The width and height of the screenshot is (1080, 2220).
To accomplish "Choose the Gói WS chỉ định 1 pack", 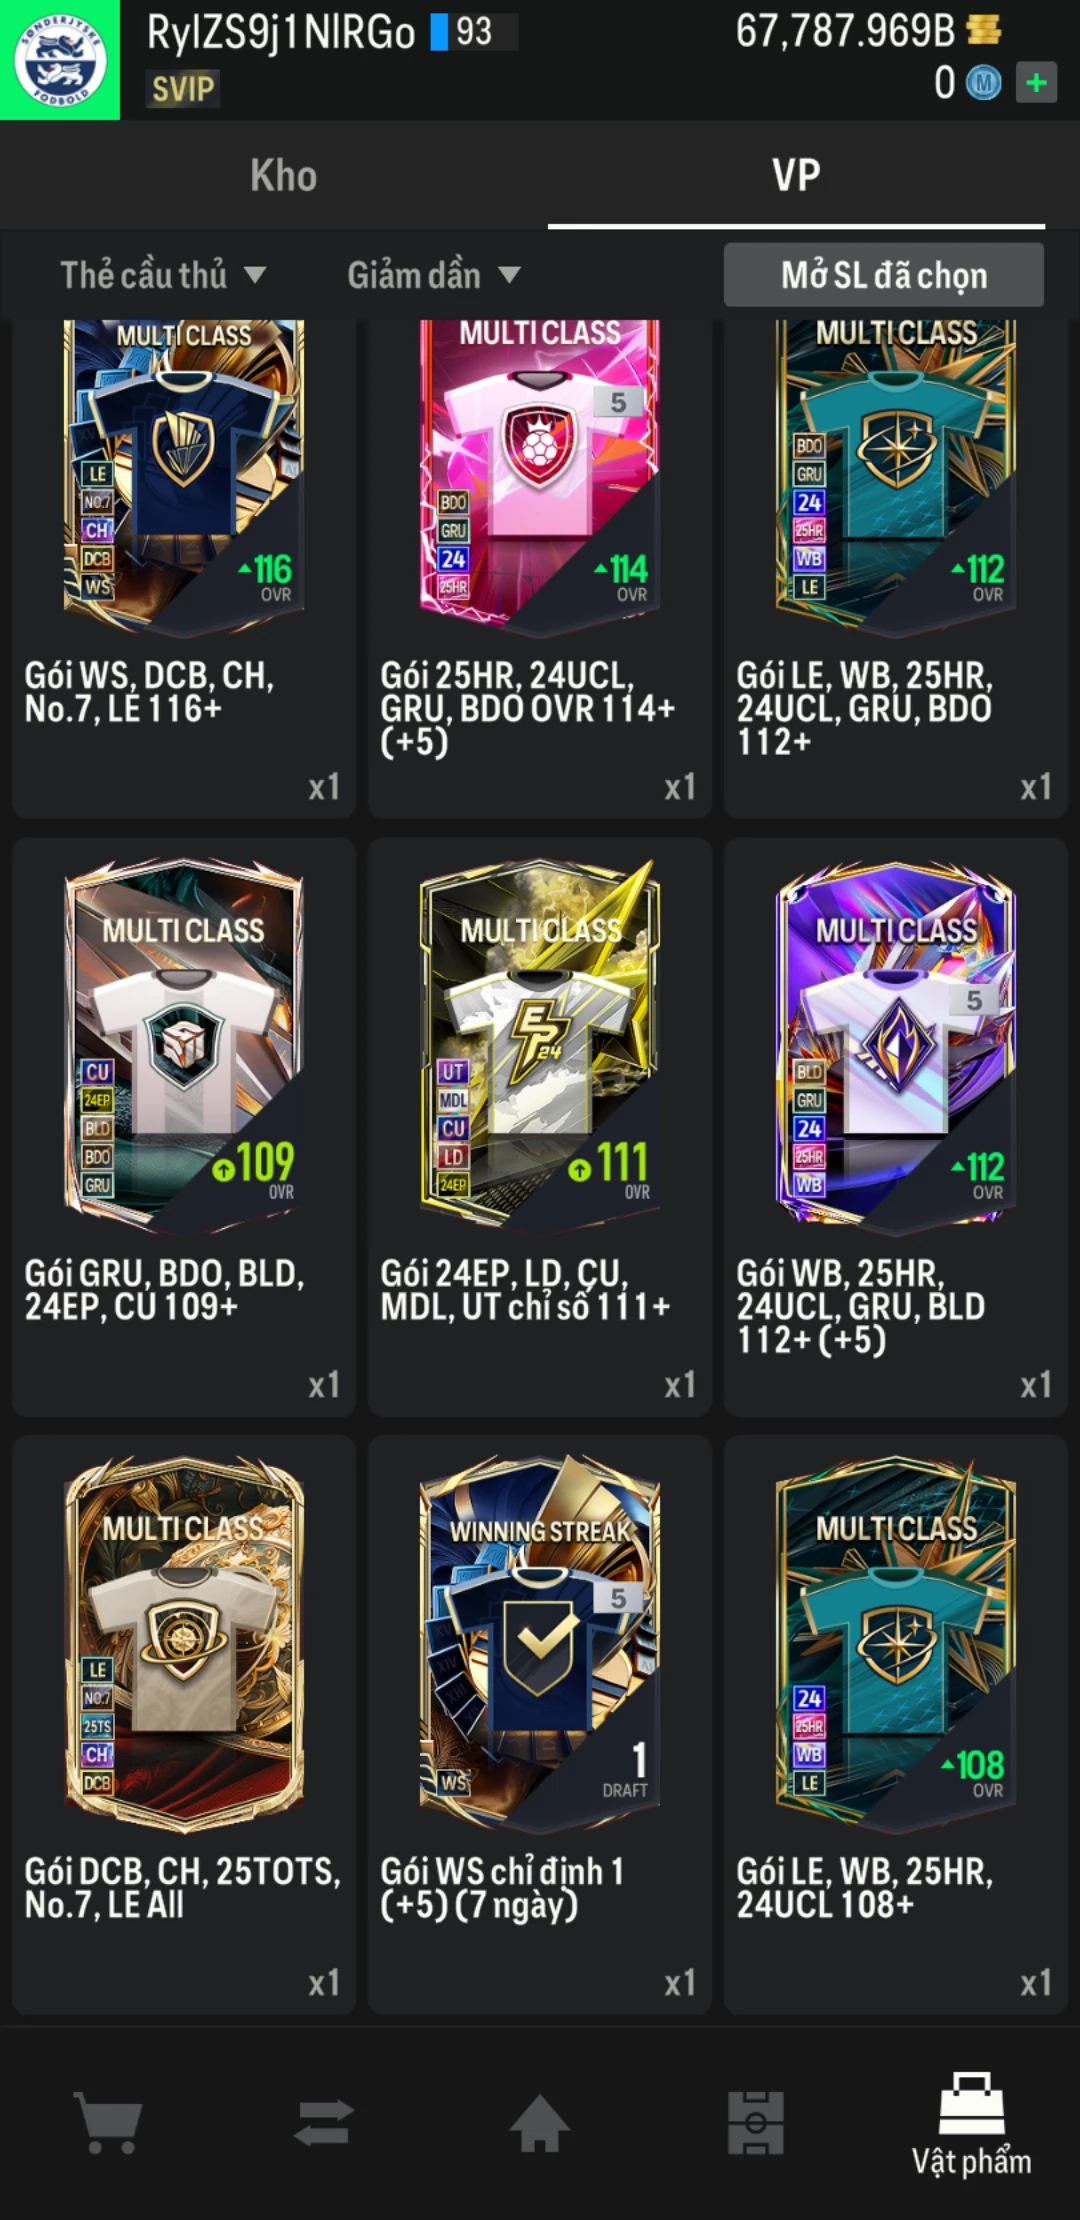I will [x=540, y=1725].
